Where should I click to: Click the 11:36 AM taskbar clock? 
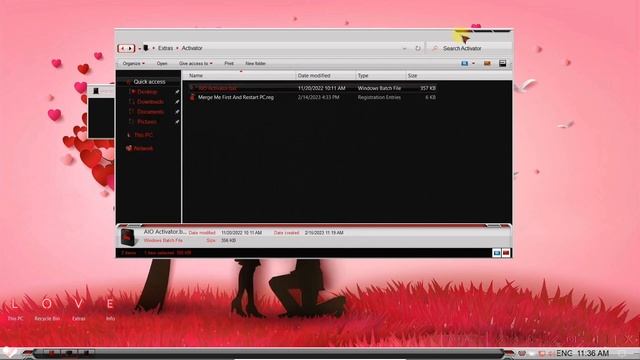tap(593, 353)
